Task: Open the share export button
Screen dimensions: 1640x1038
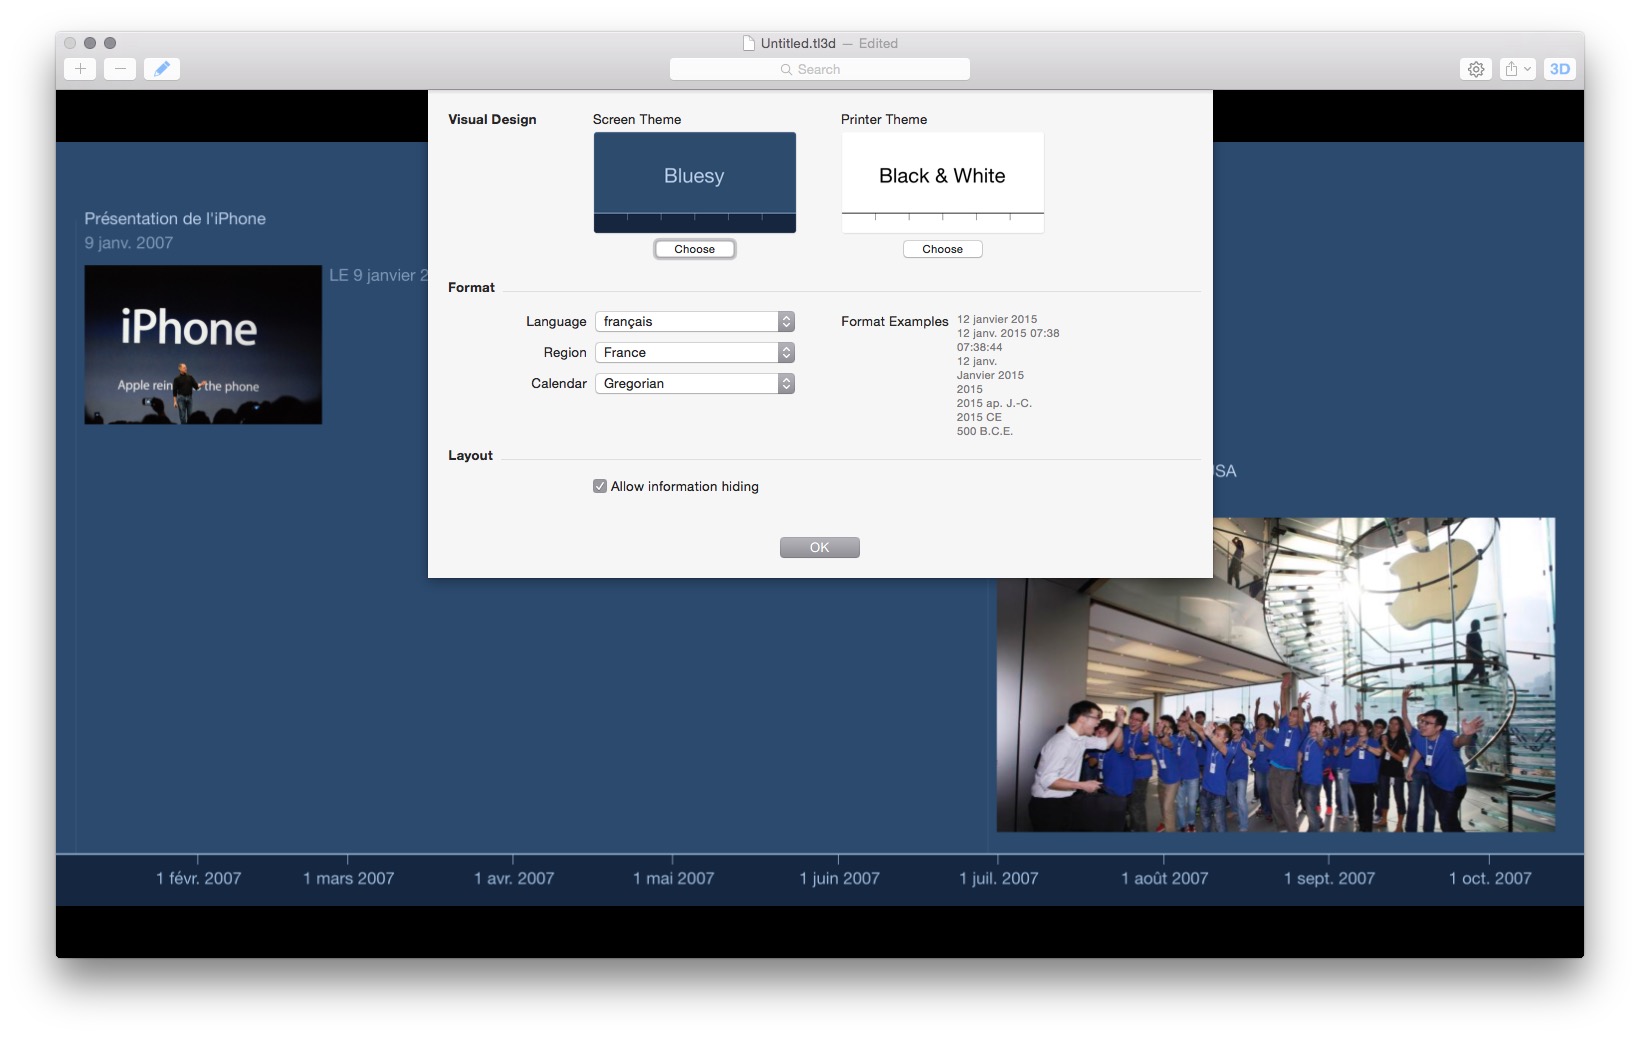Action: [x=1517, y=69]
